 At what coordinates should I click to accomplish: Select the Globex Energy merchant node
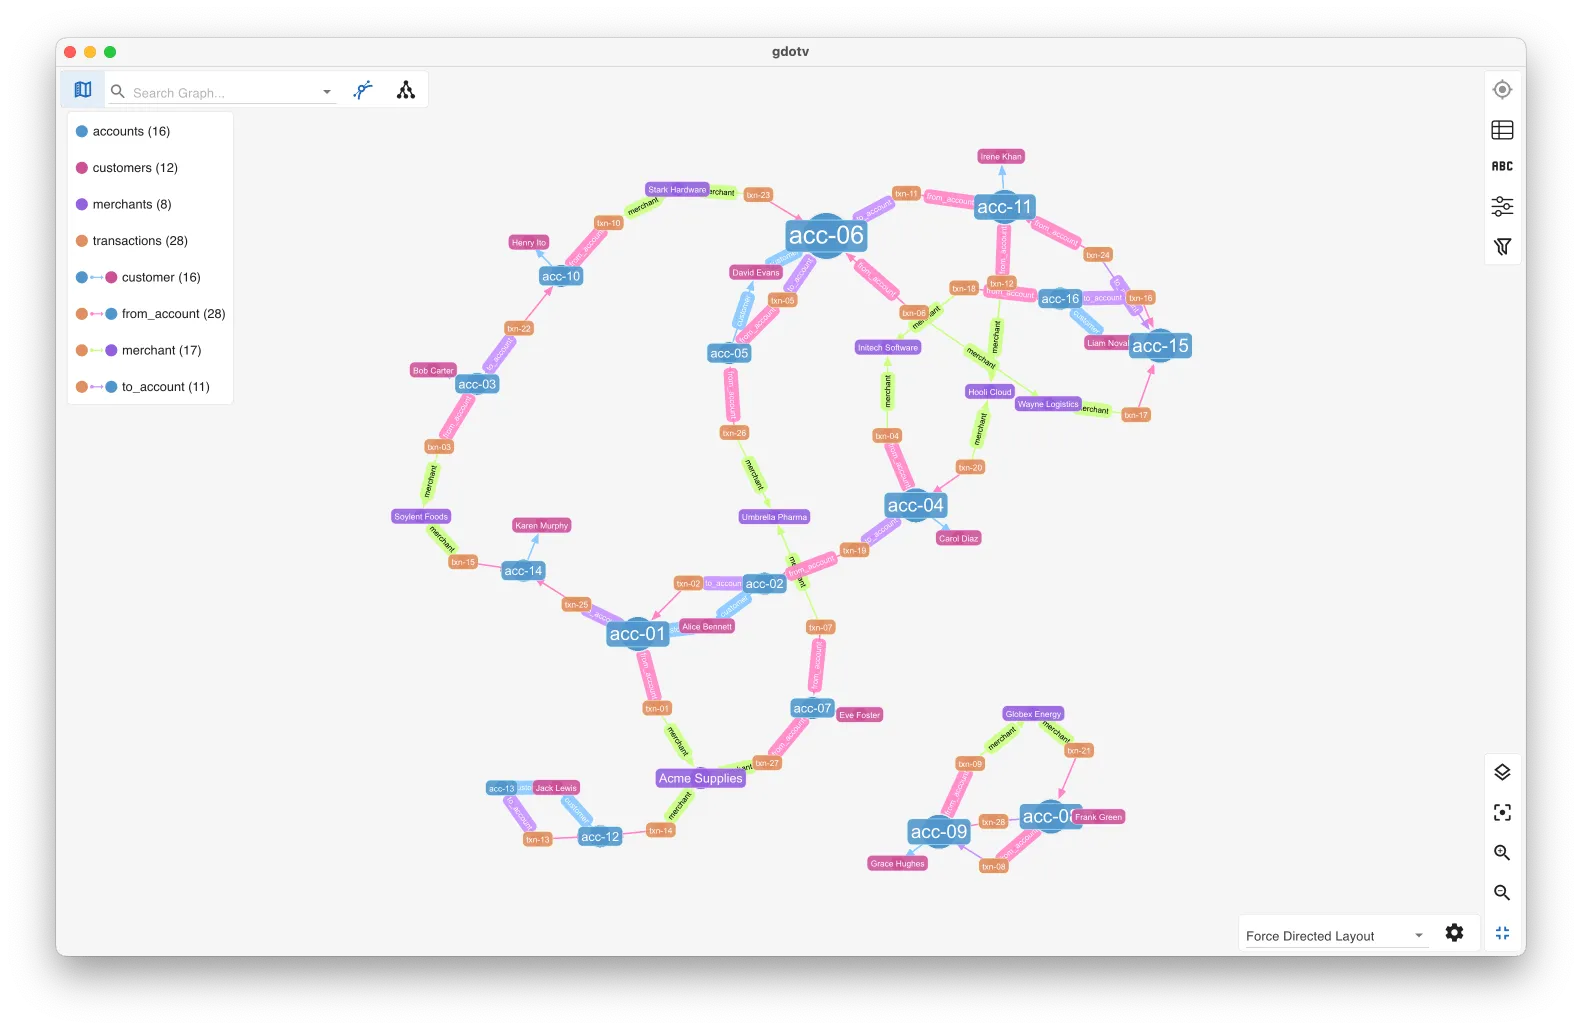tap(1033, 714)
